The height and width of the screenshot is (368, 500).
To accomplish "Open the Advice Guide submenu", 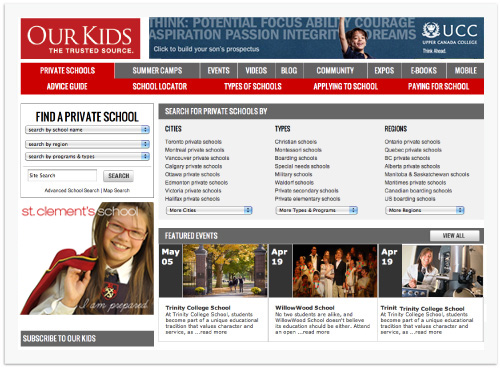I will click(x=67, y=87).
